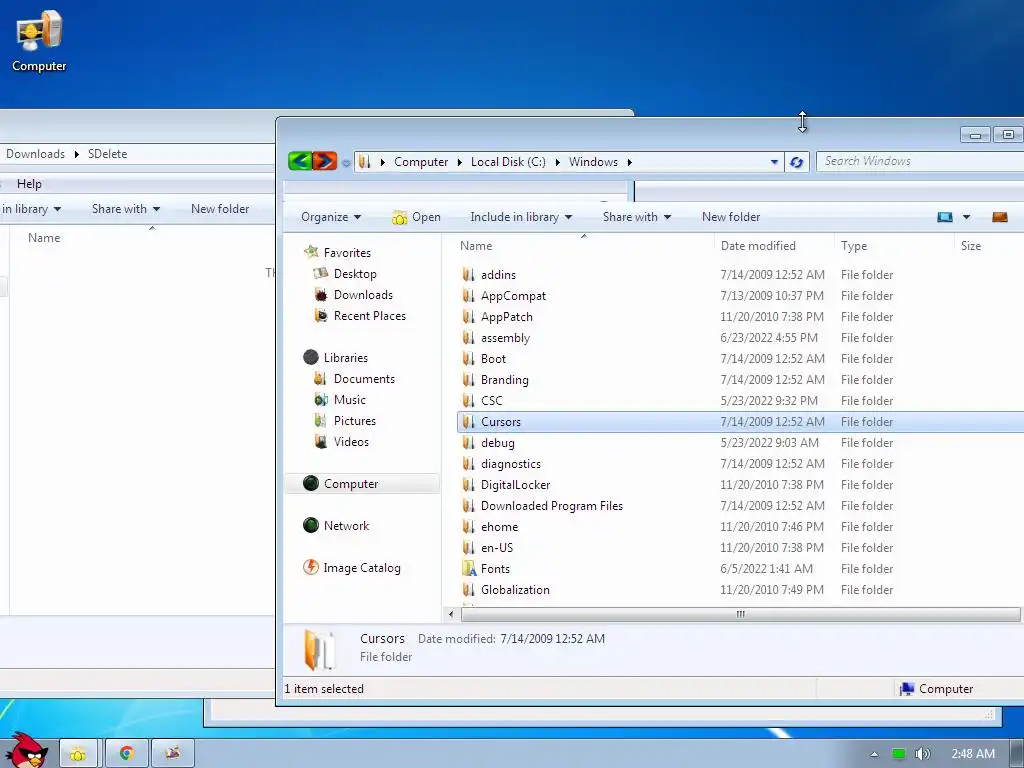Click Open in the toolbar

pos(417,217)
